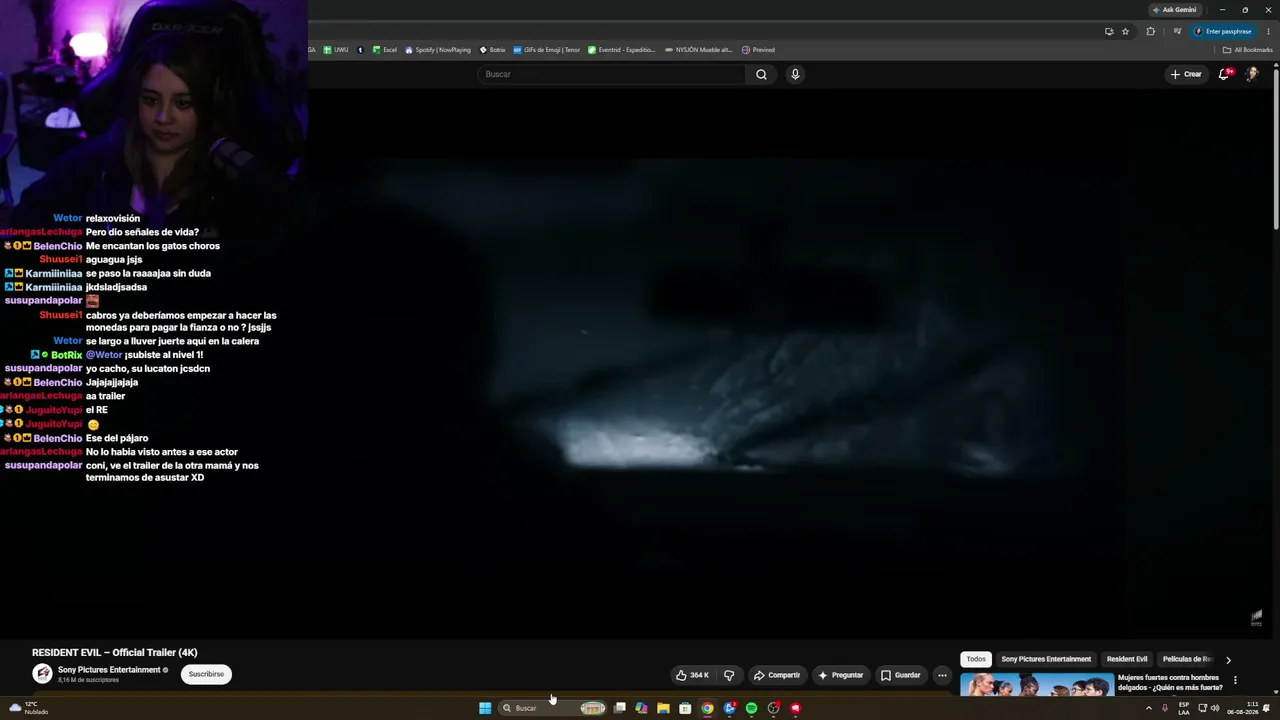Open the Previred bookmark
The width and height of the screenshot is (1280, 720).
758,50
